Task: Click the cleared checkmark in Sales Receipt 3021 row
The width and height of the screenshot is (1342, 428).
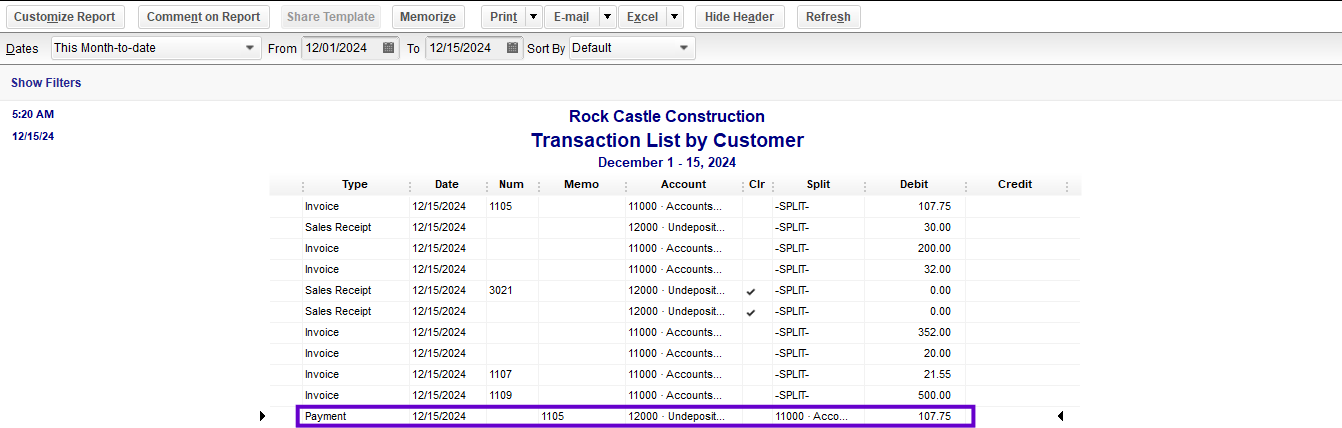Action: coord(751,291)
